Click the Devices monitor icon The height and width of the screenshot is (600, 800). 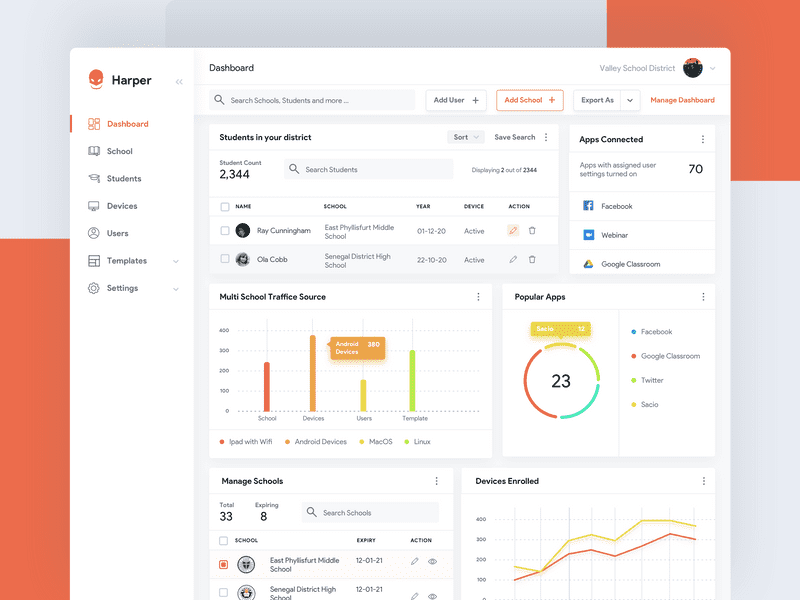(93, 206)
